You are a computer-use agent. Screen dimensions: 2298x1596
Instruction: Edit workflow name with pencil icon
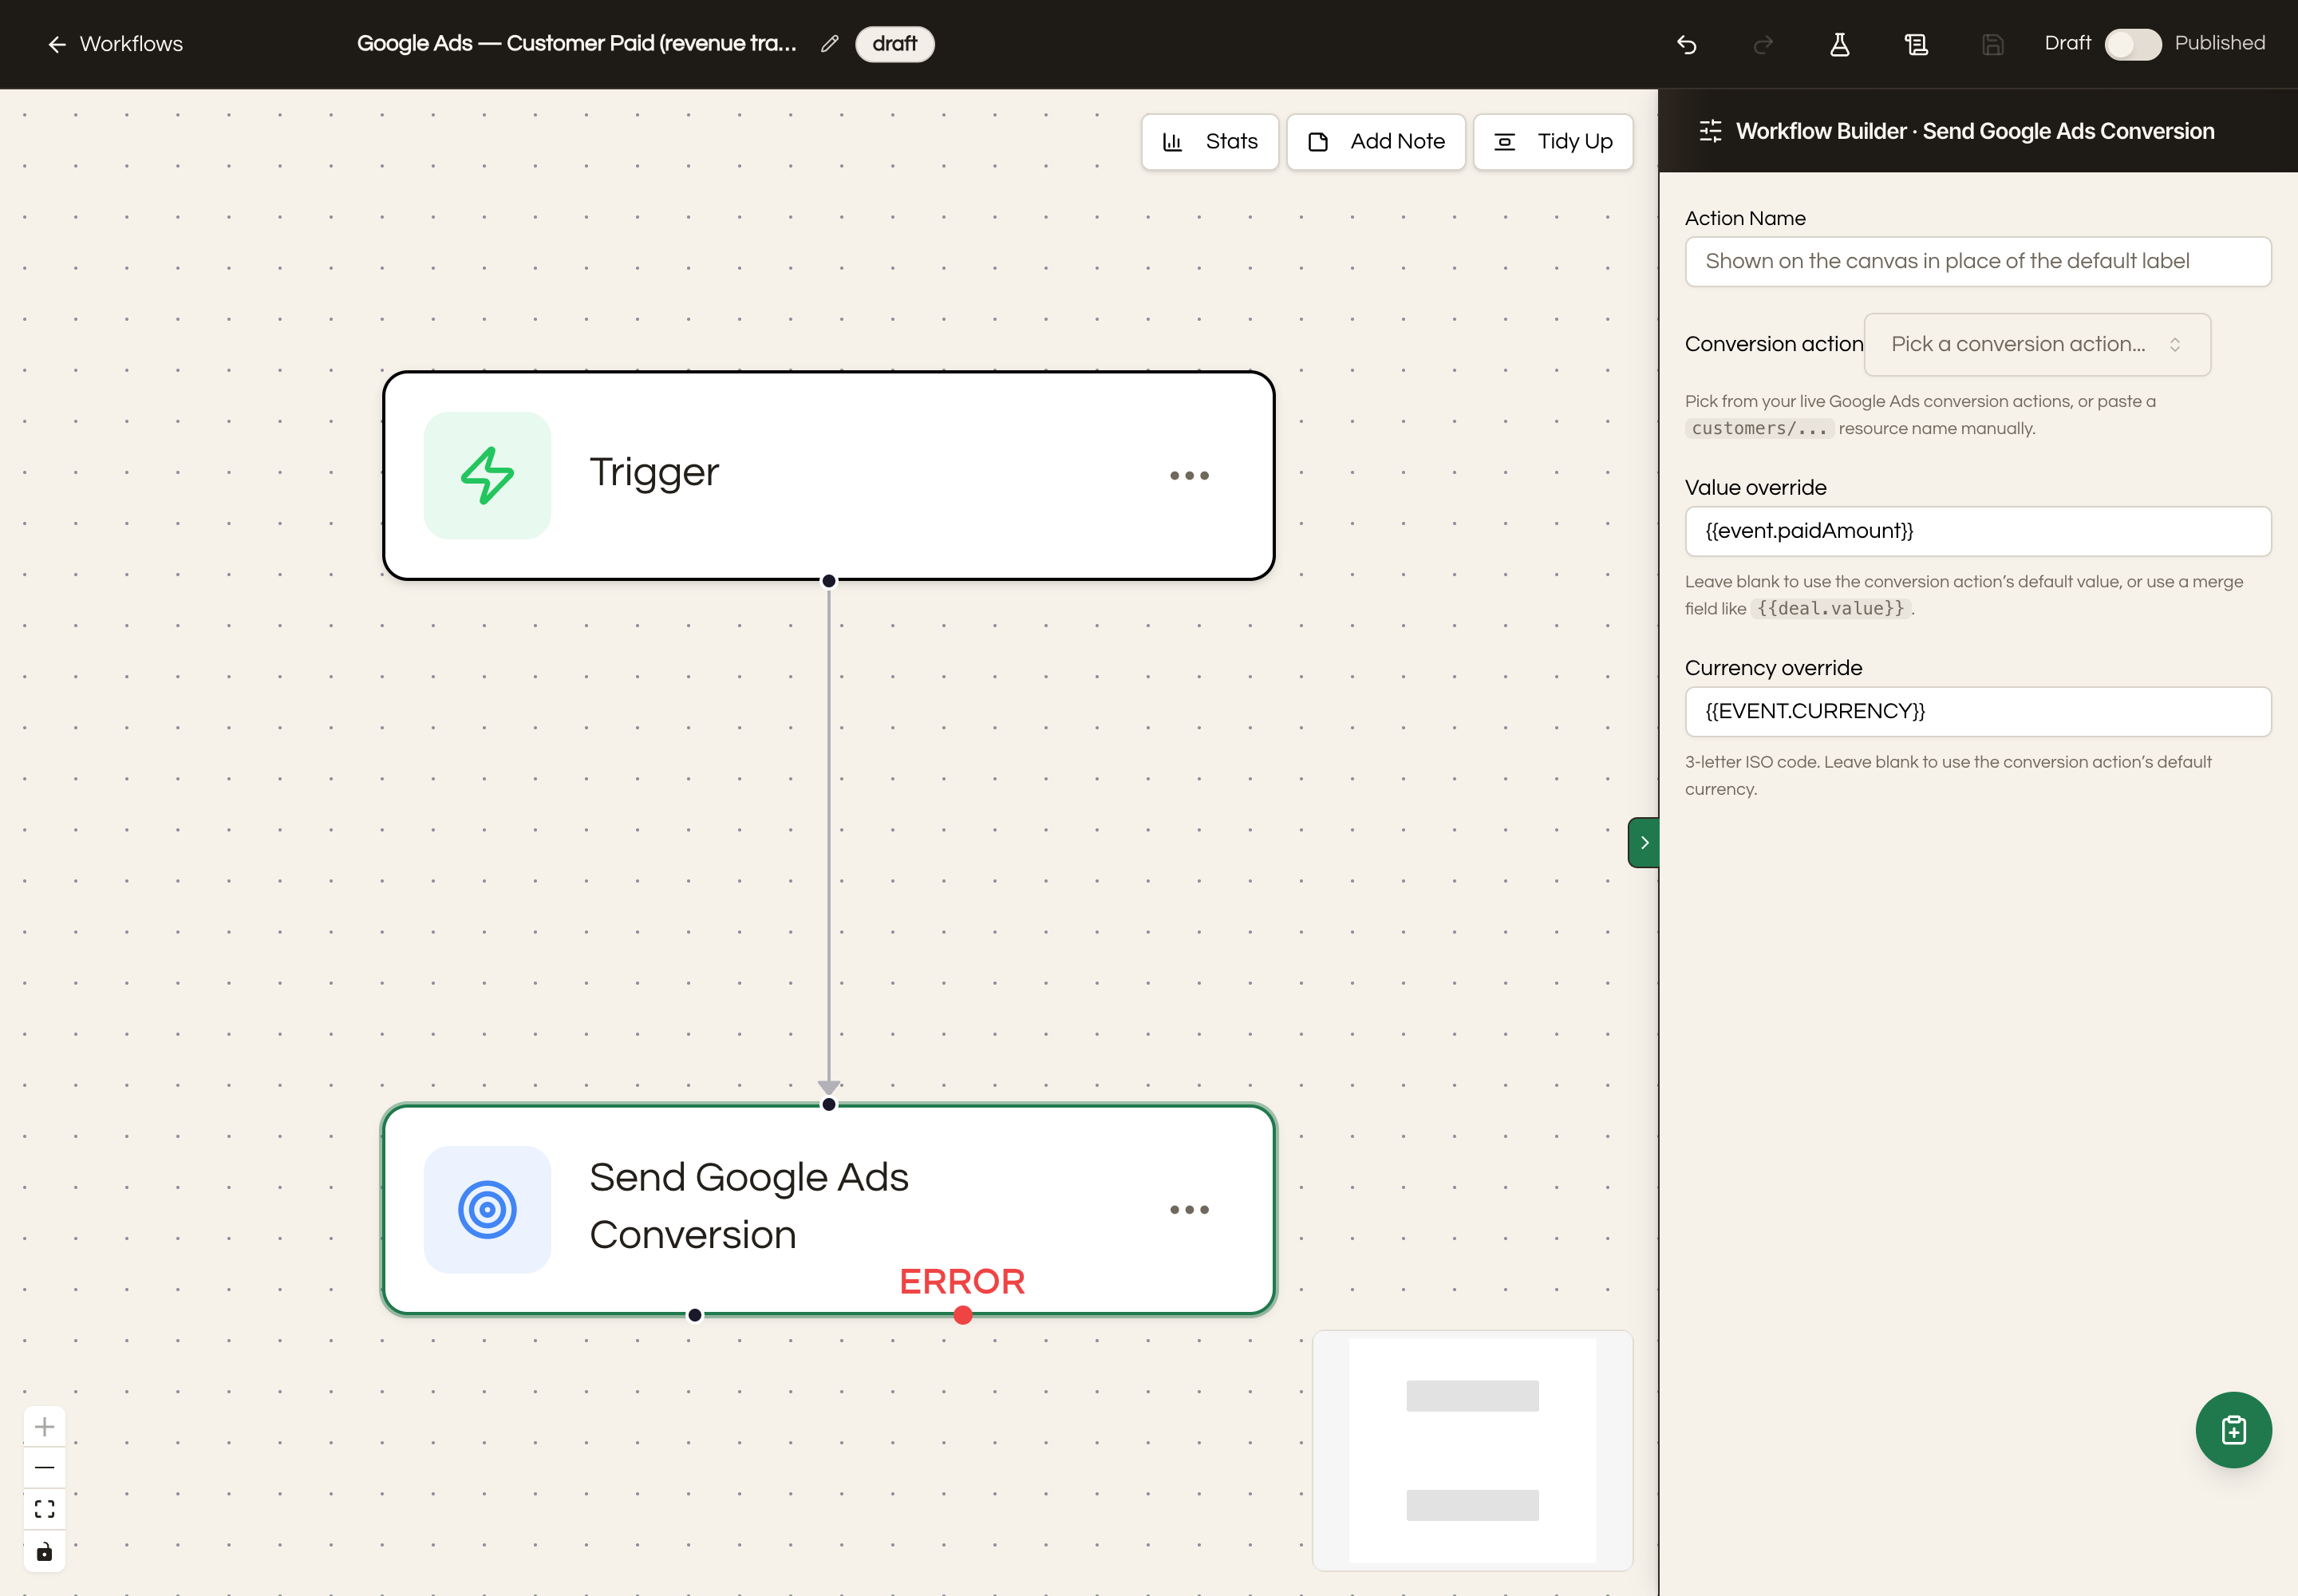[829, 44]
